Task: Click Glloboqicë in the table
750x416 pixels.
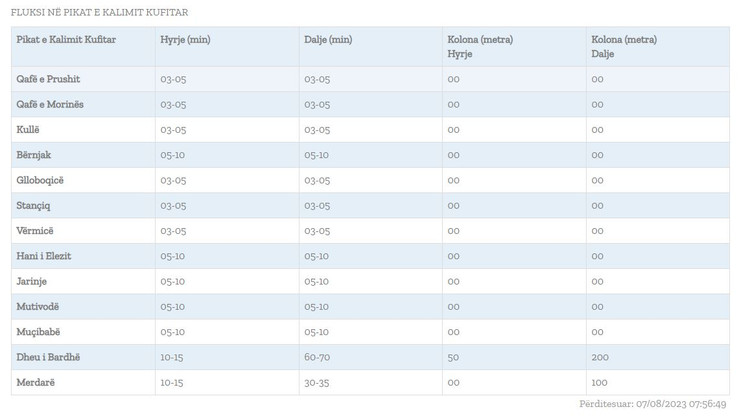Action: (x=40, y=180)
